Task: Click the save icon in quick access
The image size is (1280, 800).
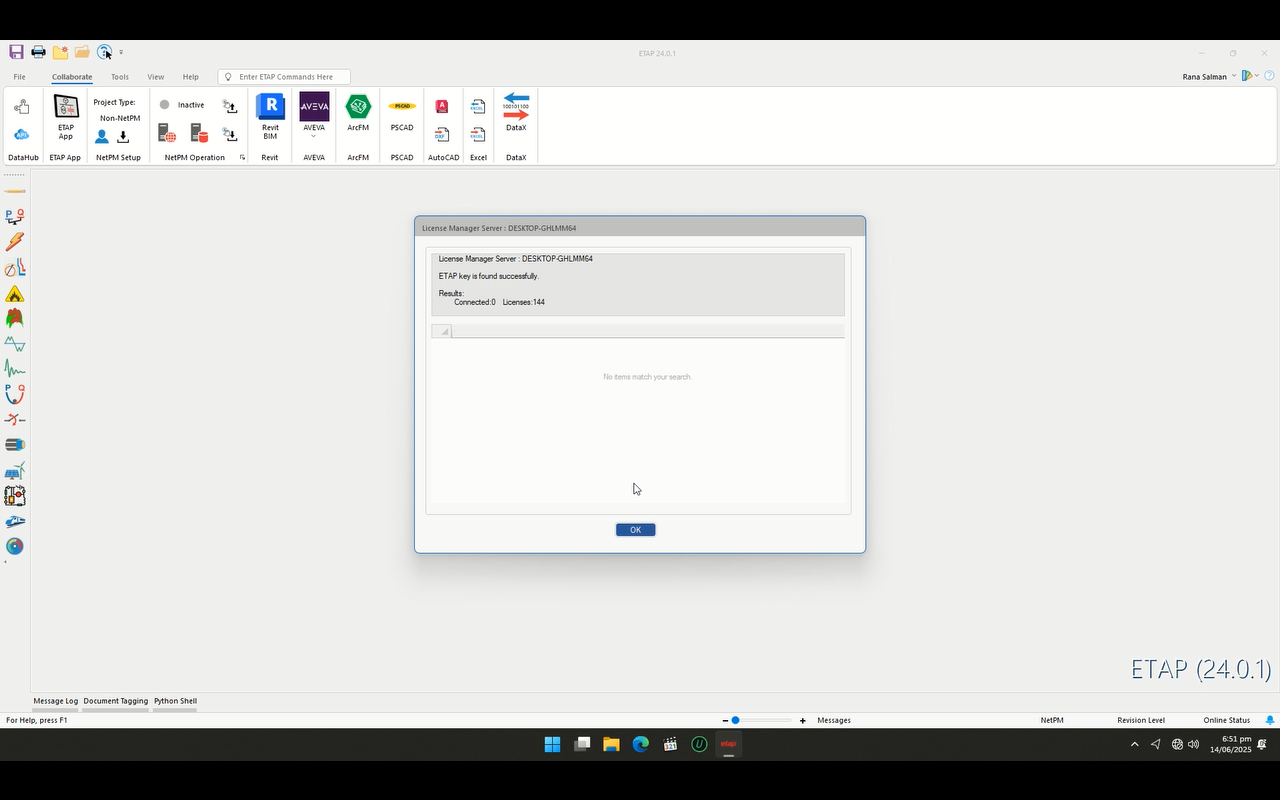Action: (x=16, y=52)
